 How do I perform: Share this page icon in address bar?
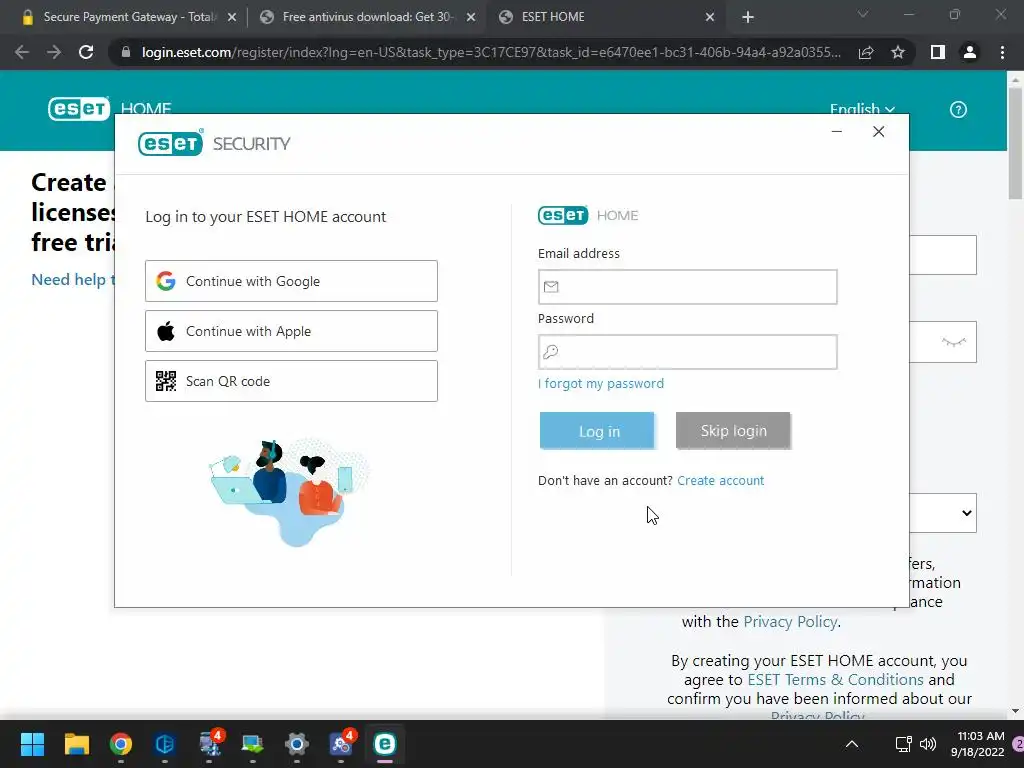click(x=866, y=52)
